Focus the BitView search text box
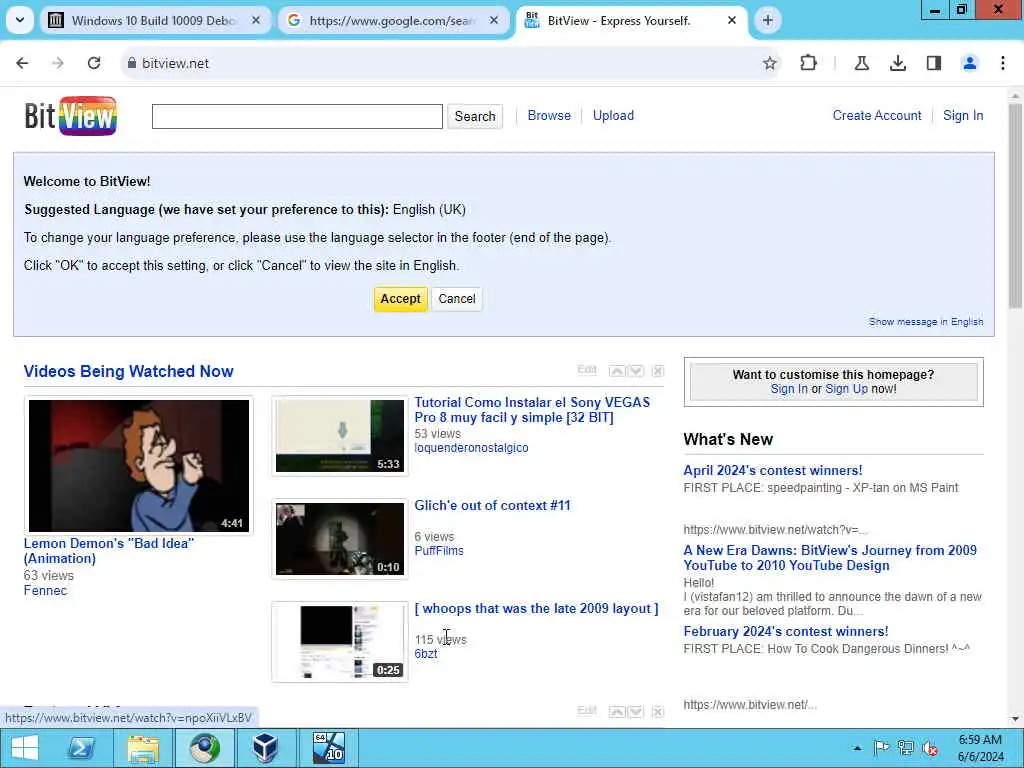The height and width of the screenshot is (768, 1024). 297,116
